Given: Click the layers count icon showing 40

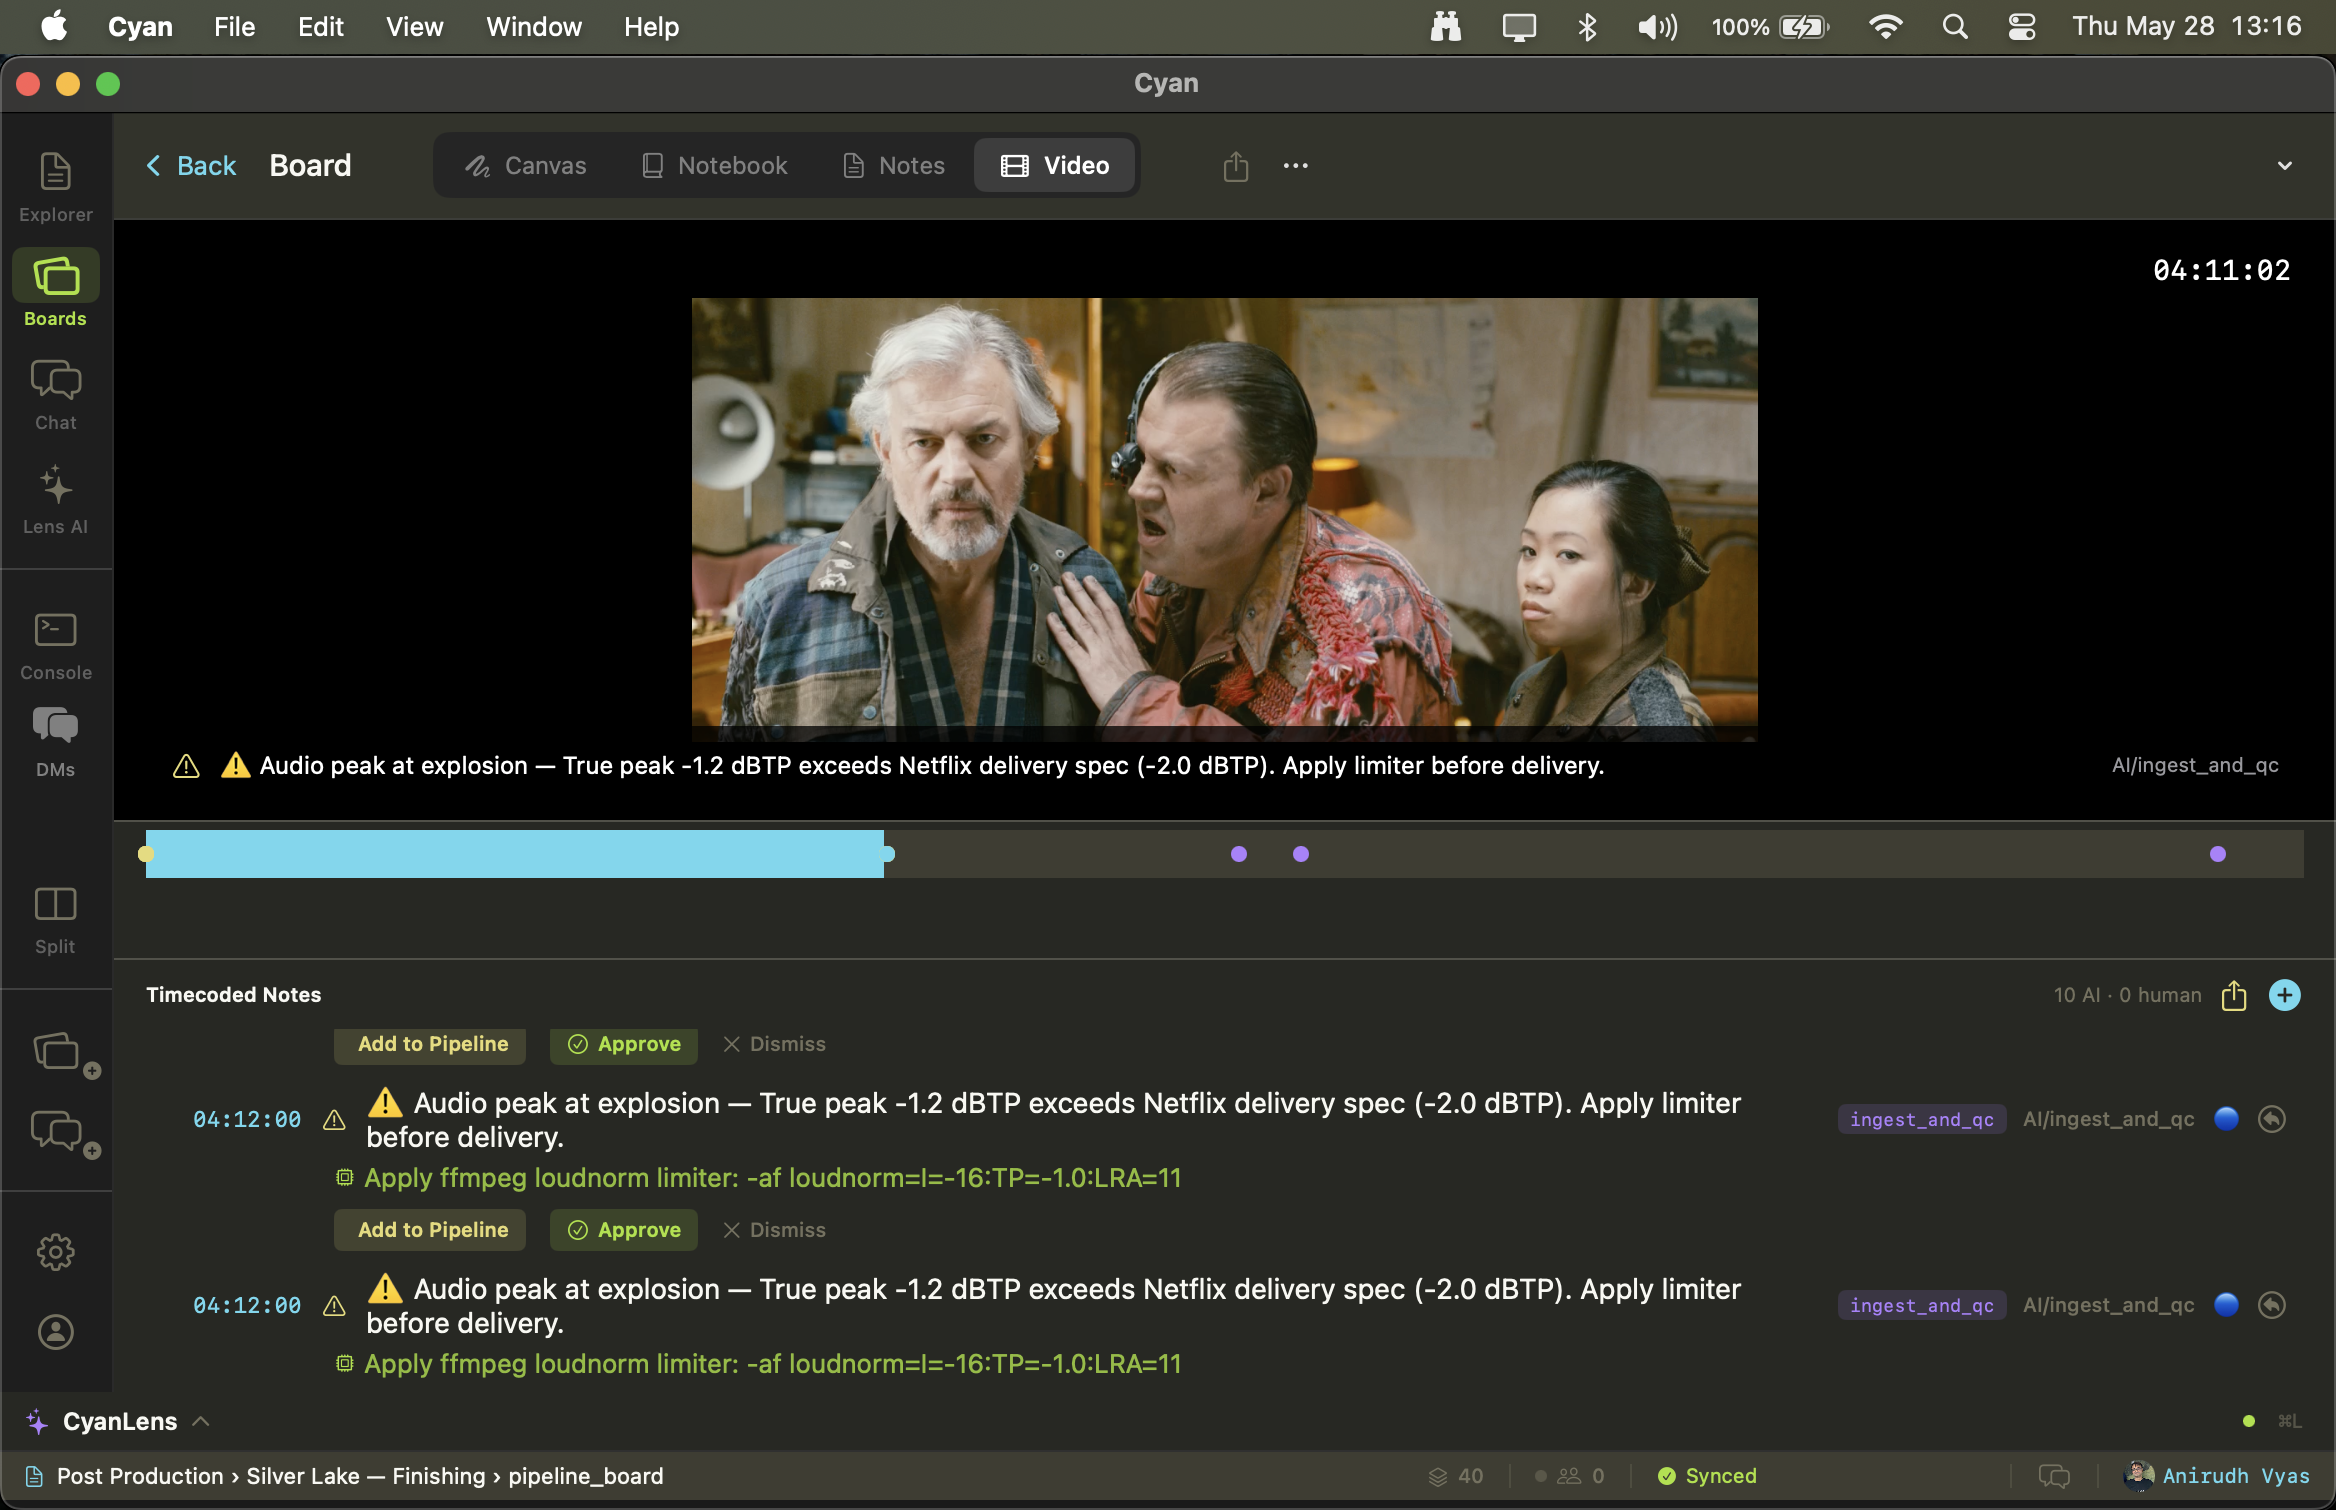Looking at the screenshot, I should coord(1438,1476).
